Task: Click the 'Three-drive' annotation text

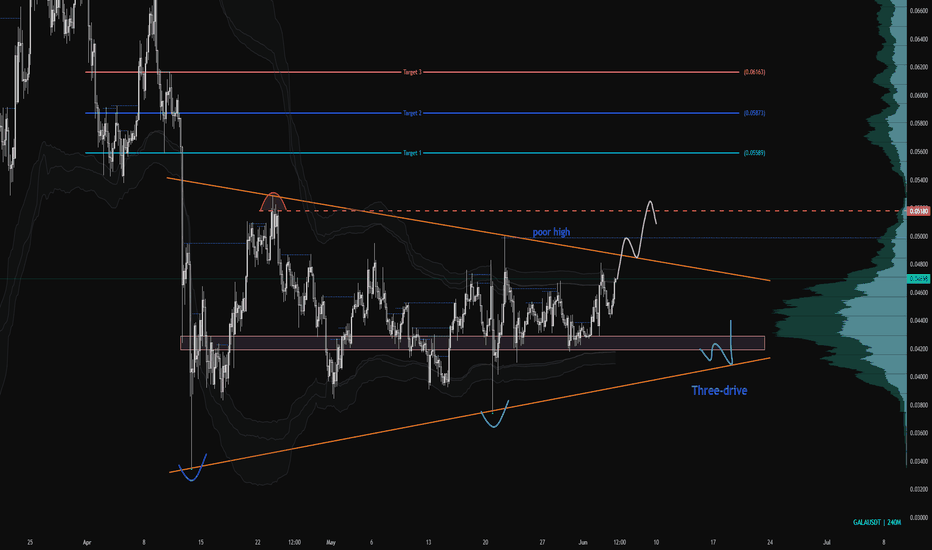Action: (x=719, y=391)
